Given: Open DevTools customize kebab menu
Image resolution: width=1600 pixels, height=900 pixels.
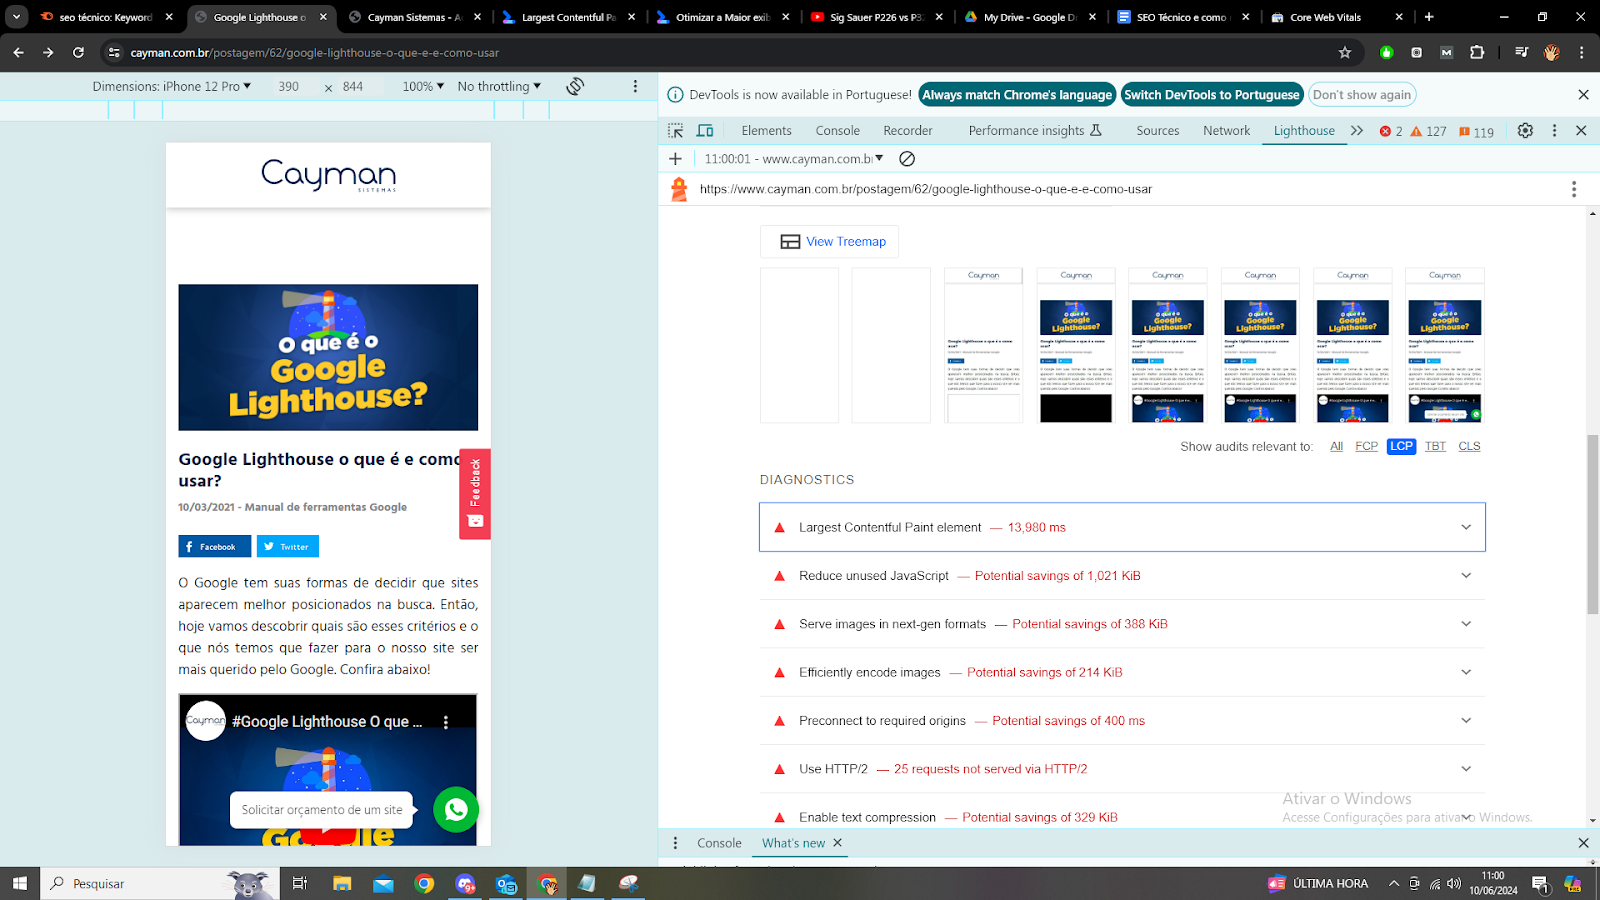Looking at the screenshot, I should click(x=1554, y=131).
